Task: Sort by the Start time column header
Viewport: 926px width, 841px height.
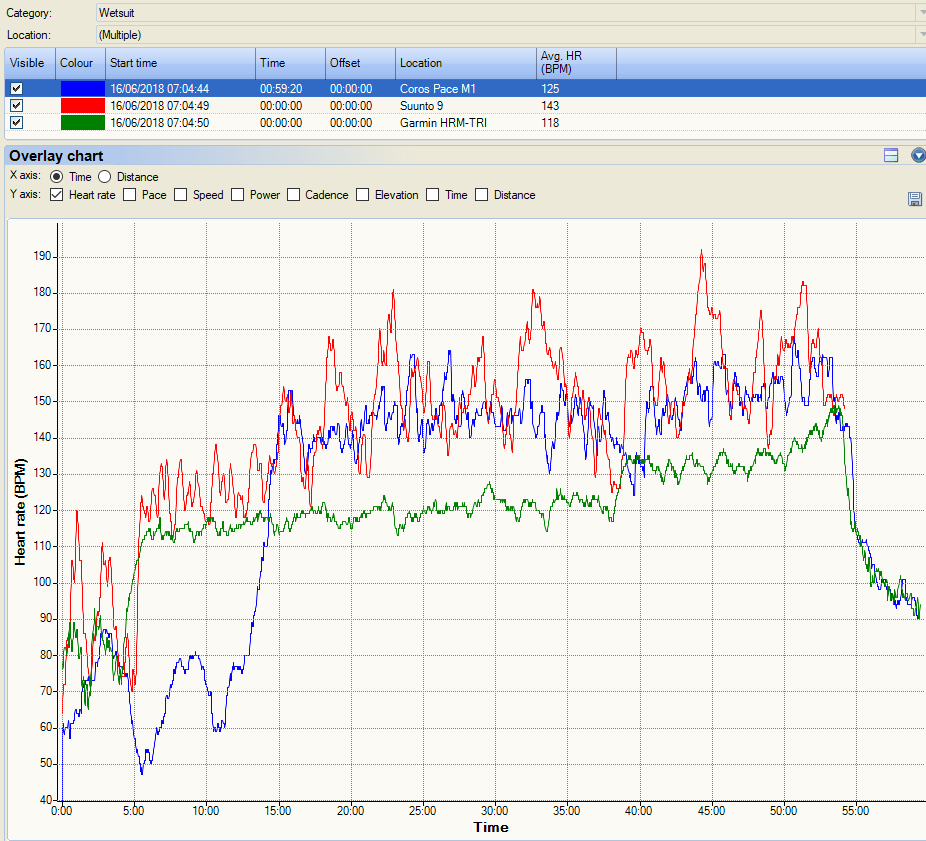Action: 180,63
